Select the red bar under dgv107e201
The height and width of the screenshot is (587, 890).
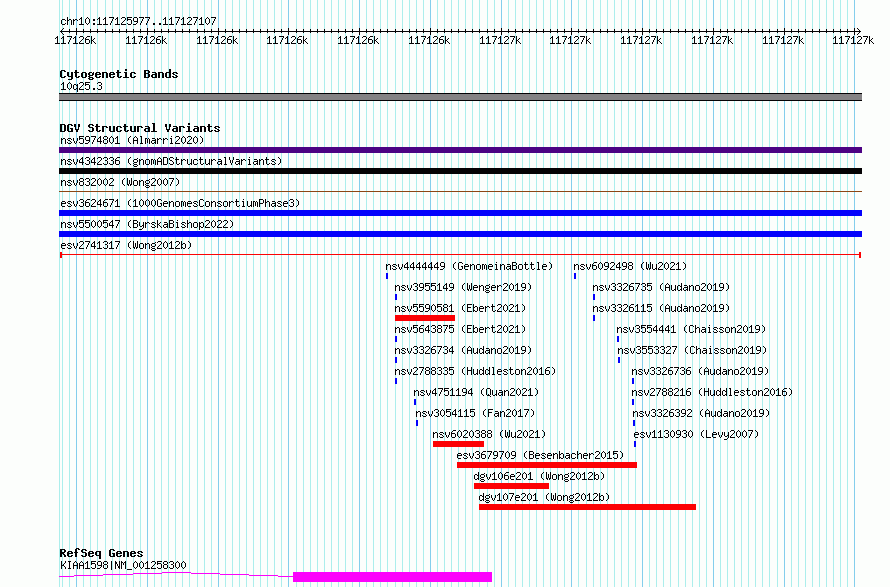point(587,507)
